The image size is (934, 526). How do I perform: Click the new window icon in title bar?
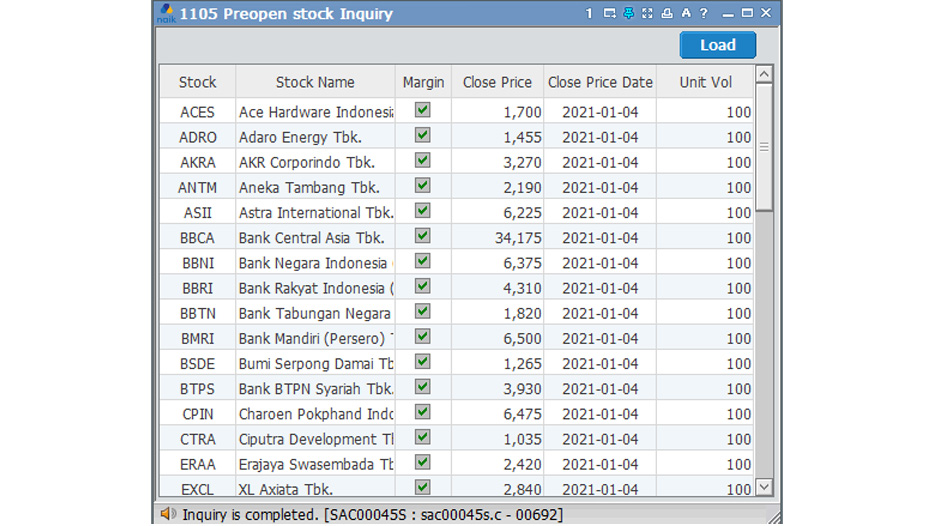pyautogui.click(x=609, y=14)
